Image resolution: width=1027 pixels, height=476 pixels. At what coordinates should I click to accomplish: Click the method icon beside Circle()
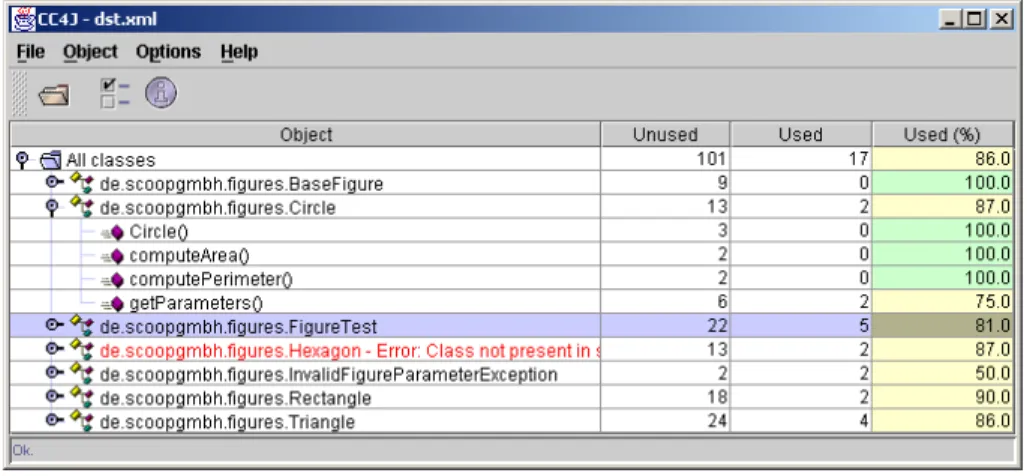[x=112, y=232]
